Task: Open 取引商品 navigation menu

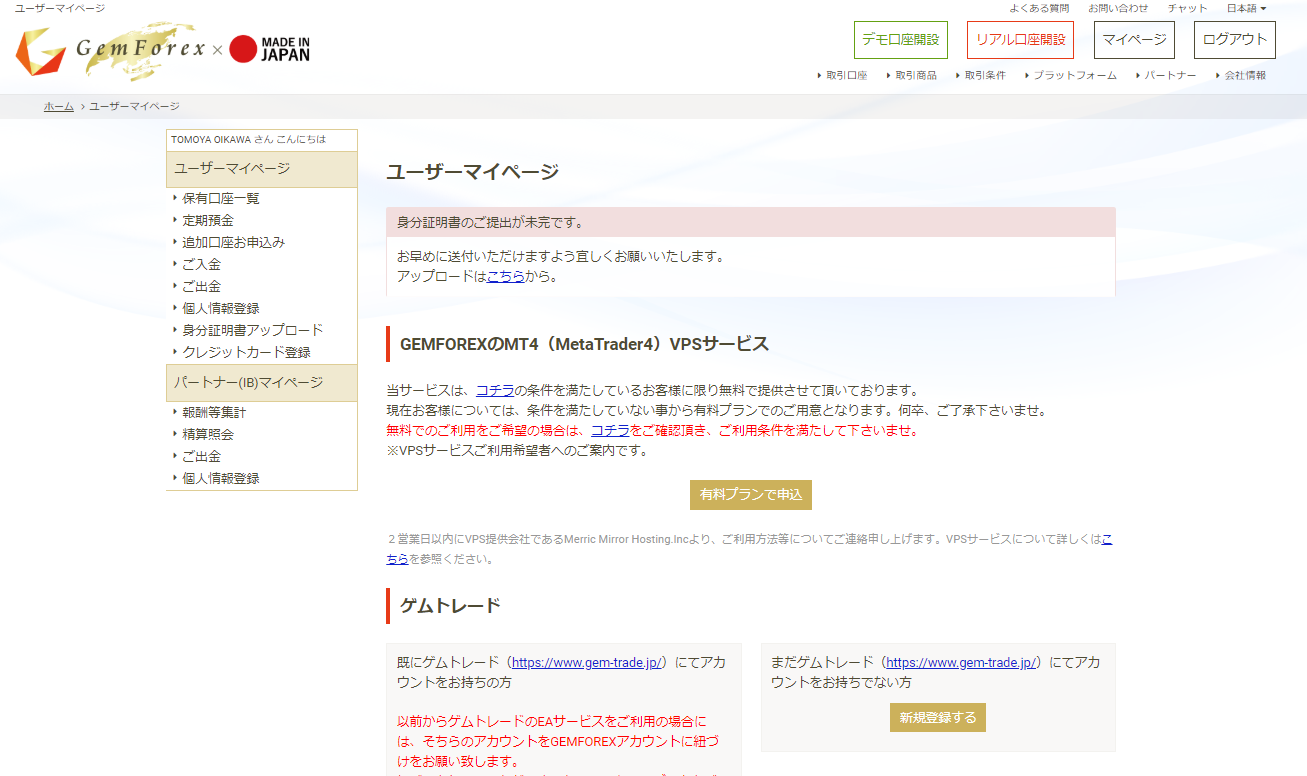Action: tap(911, 75)
